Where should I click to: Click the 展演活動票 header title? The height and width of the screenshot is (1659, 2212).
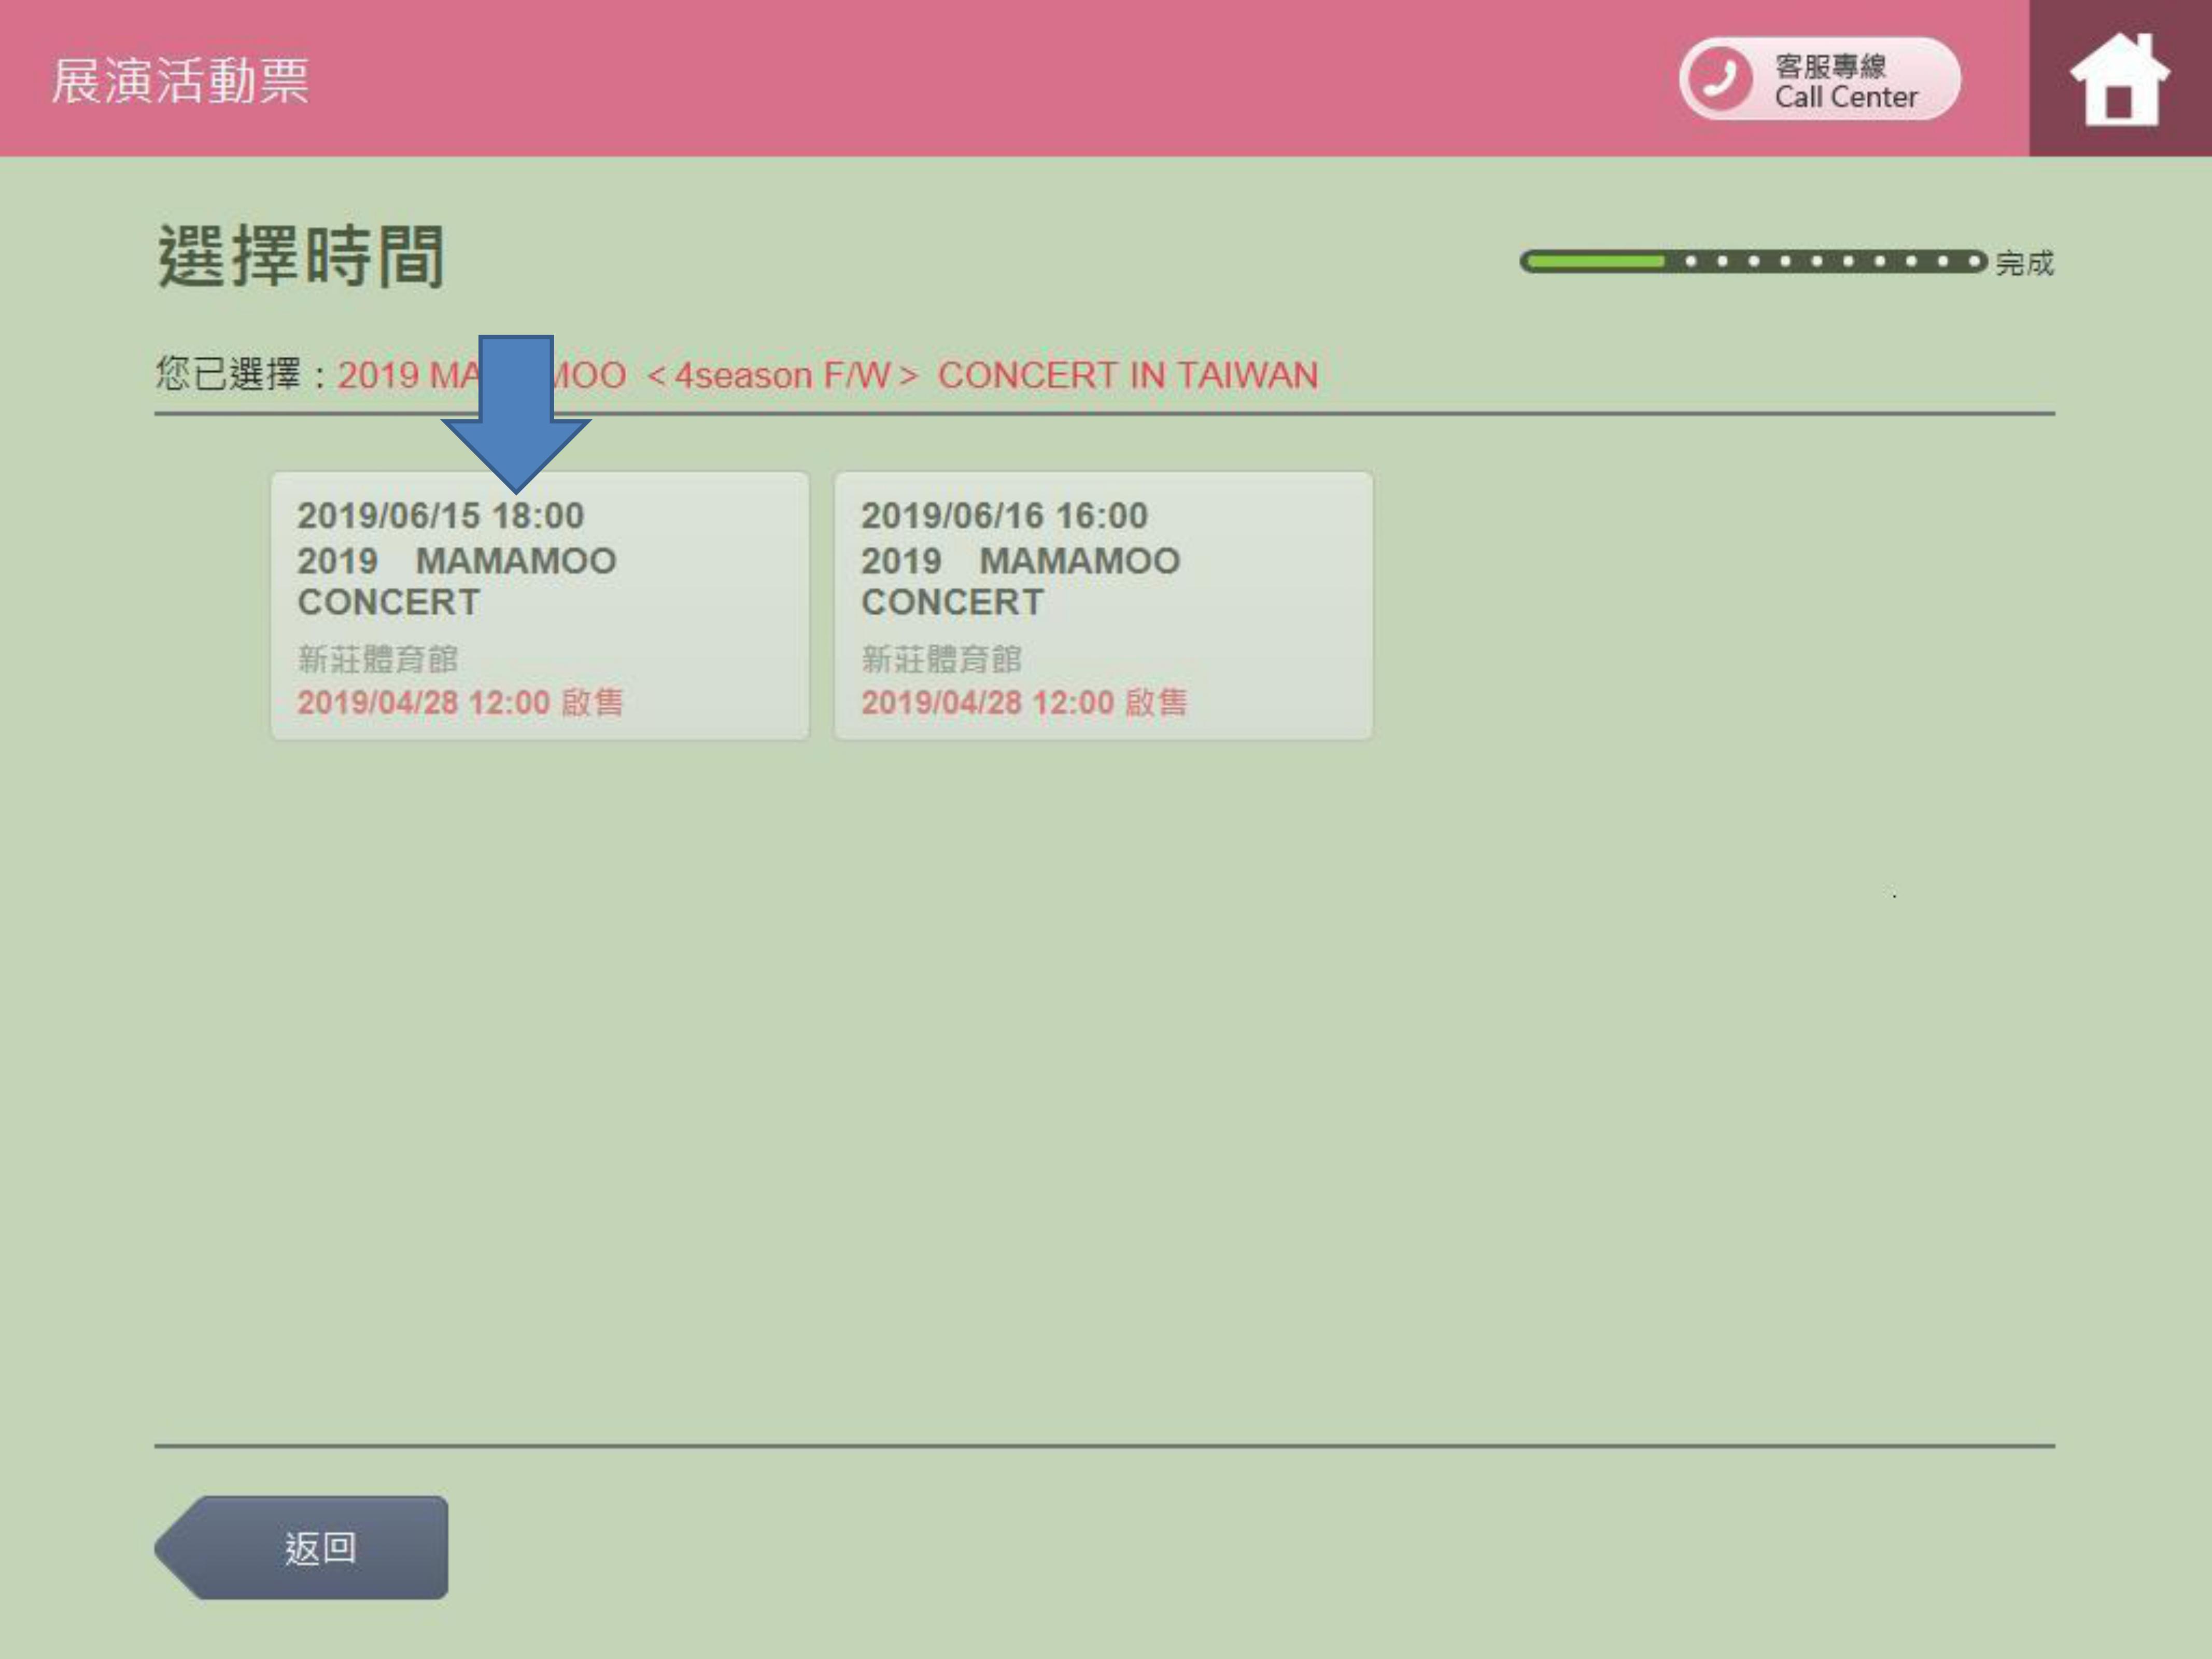coord(181,81)
